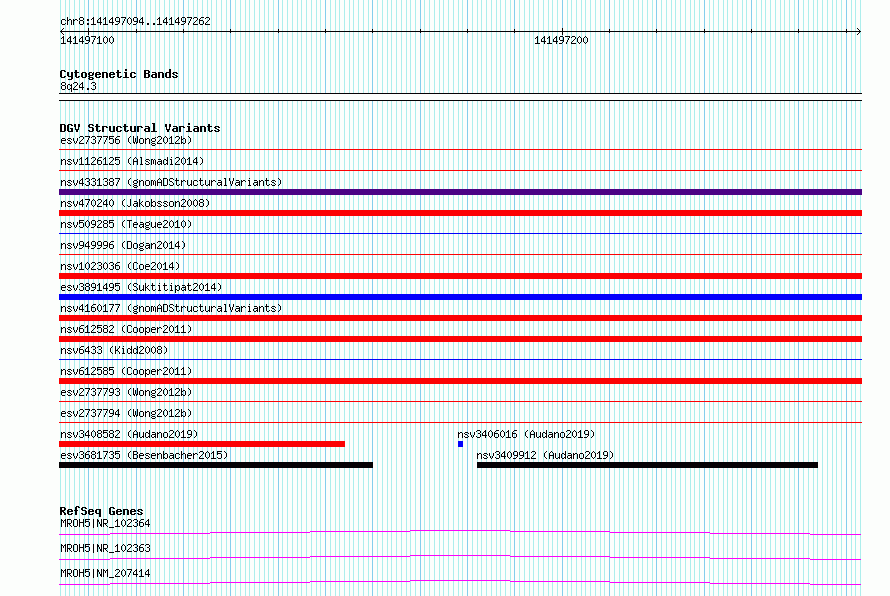The image size is (890, 596).
Task: Open variant esv2737794 (Wong2012b)
Action: pyautogui.click(x=126, y=413)
